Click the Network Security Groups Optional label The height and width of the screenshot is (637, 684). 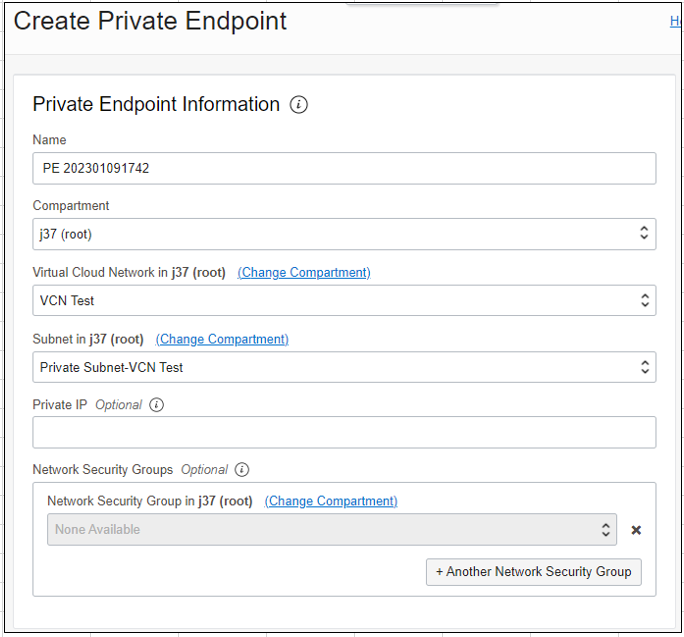[130, 469]
